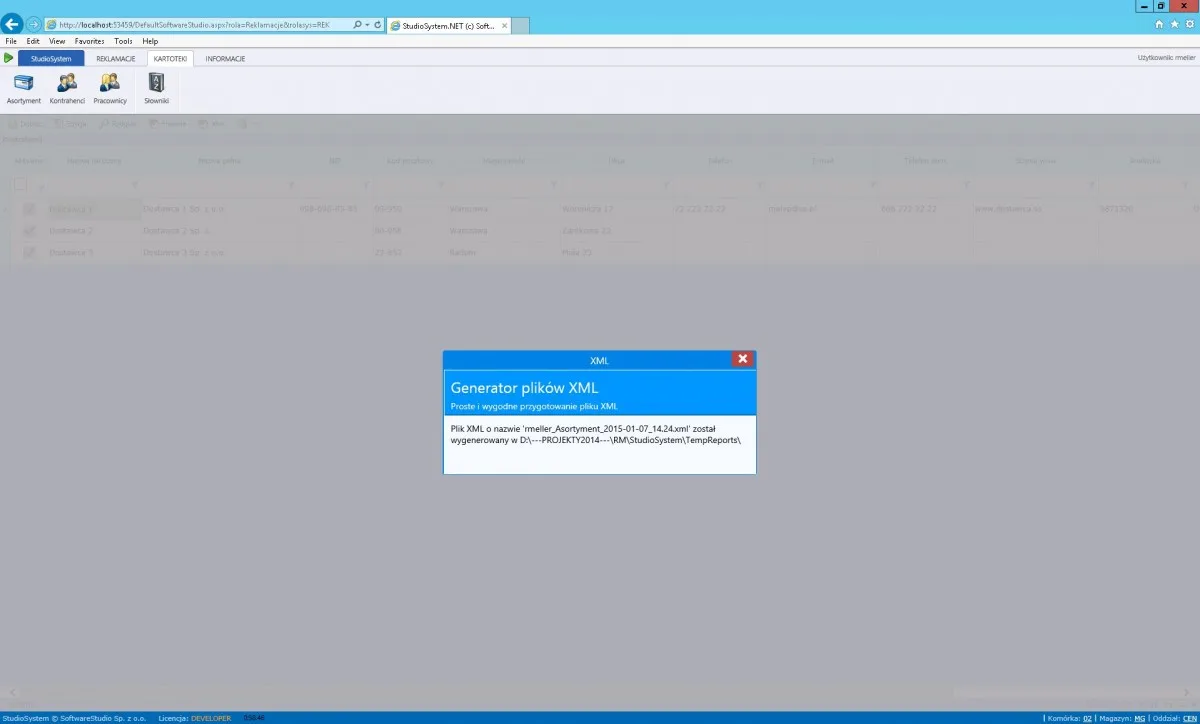Click the StudioSystem © SoftwareStudio footer text
This screenshot has height=724, width=1200.
pos(74,718)
